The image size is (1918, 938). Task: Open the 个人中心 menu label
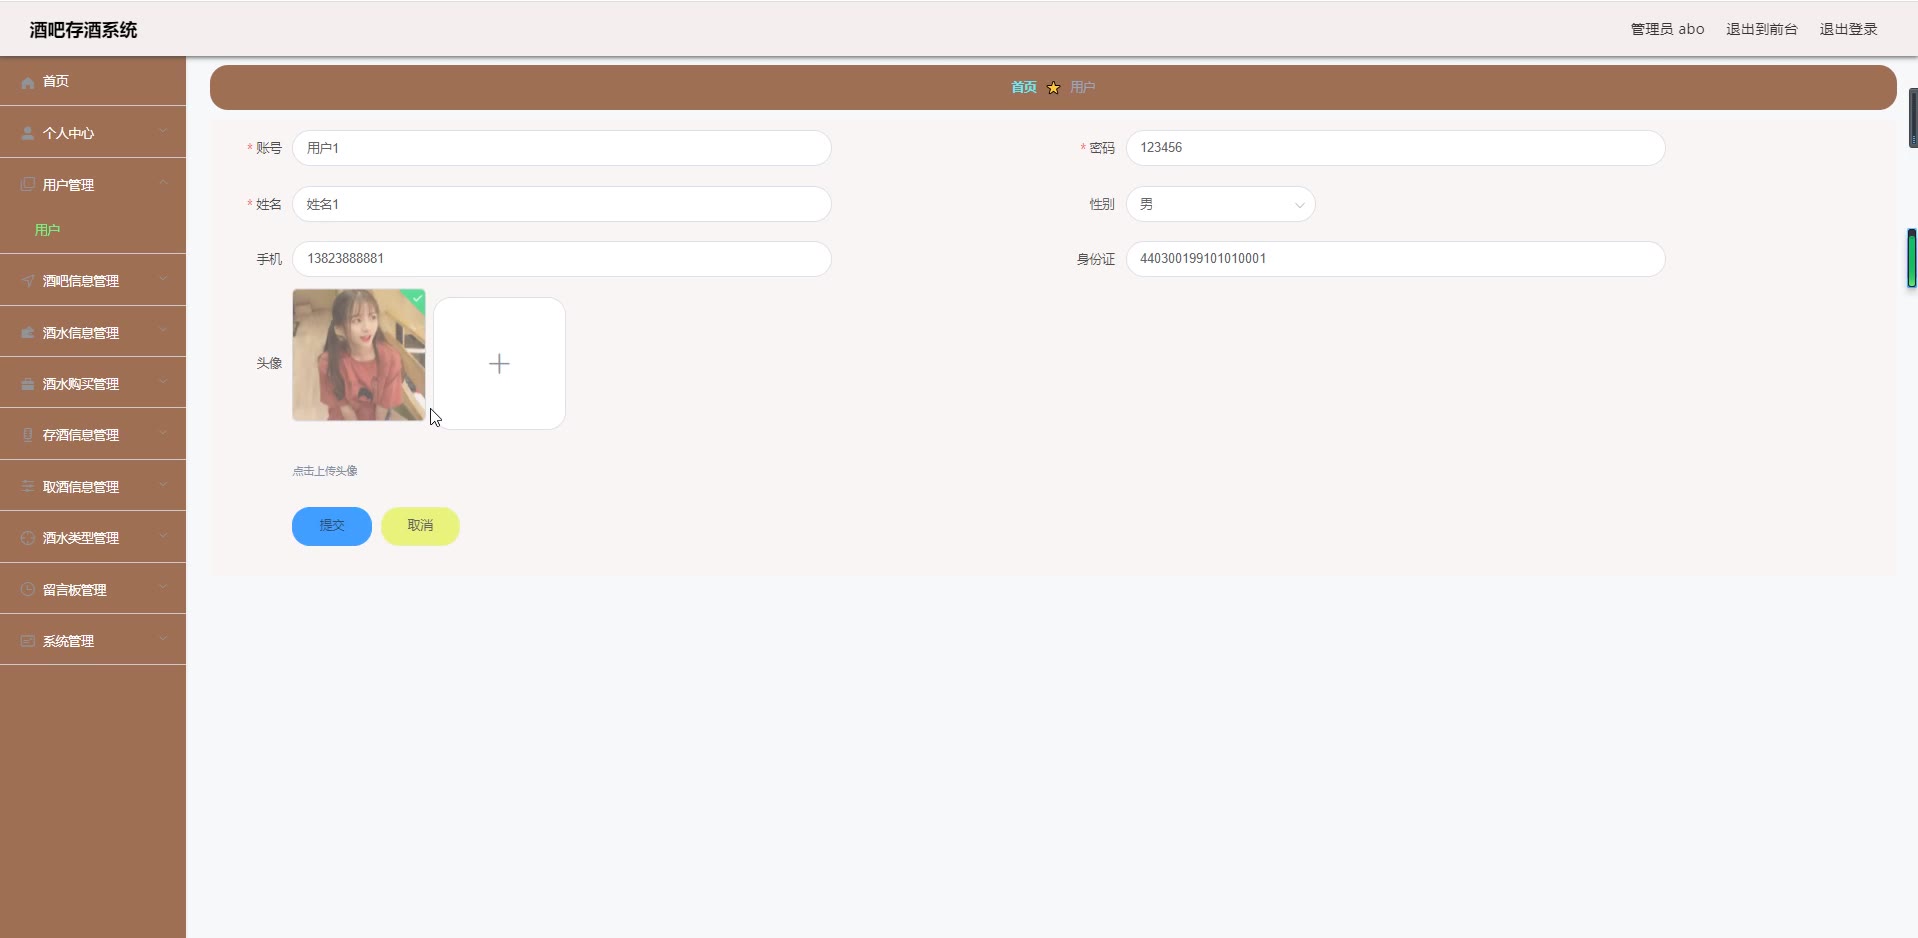[x=68, y=133]
